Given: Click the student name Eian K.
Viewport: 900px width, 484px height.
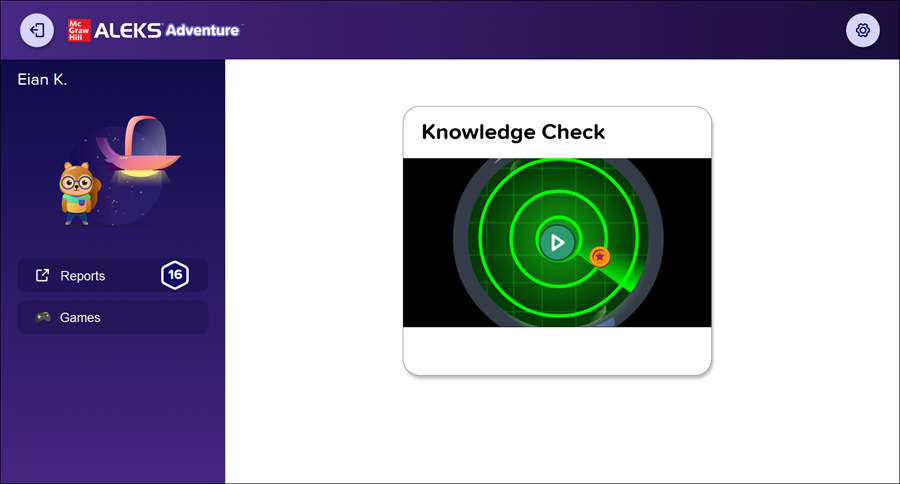Looking at the screenshot, I should pos(43,79).
